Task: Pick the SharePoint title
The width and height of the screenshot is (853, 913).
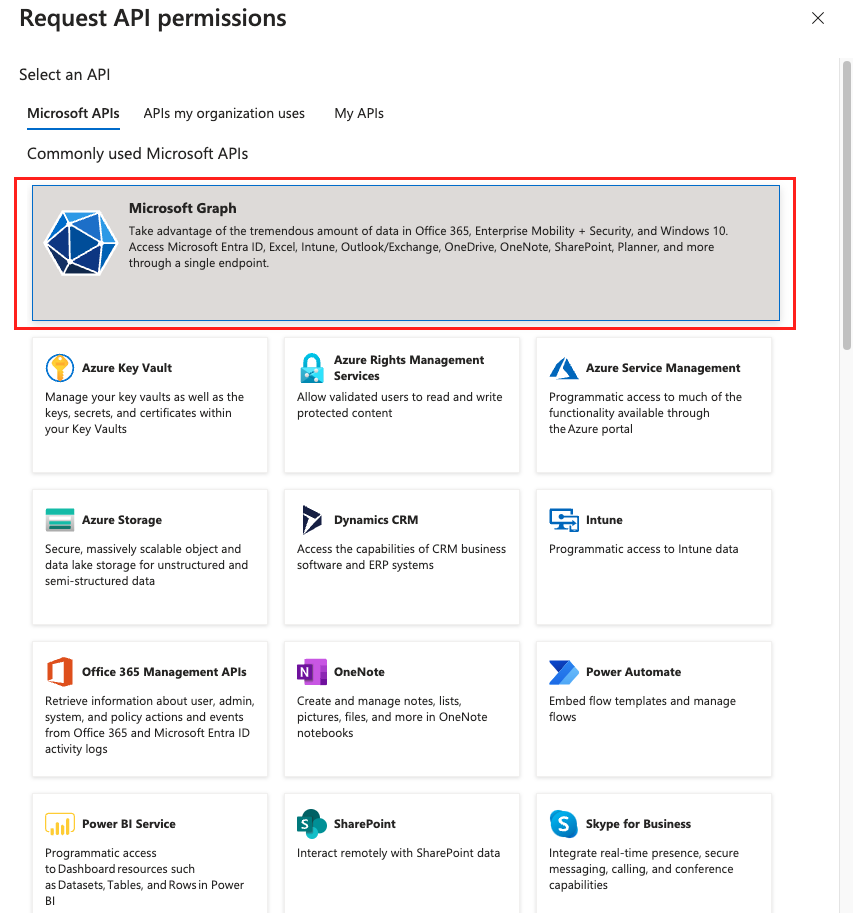Action: point(364,824)
